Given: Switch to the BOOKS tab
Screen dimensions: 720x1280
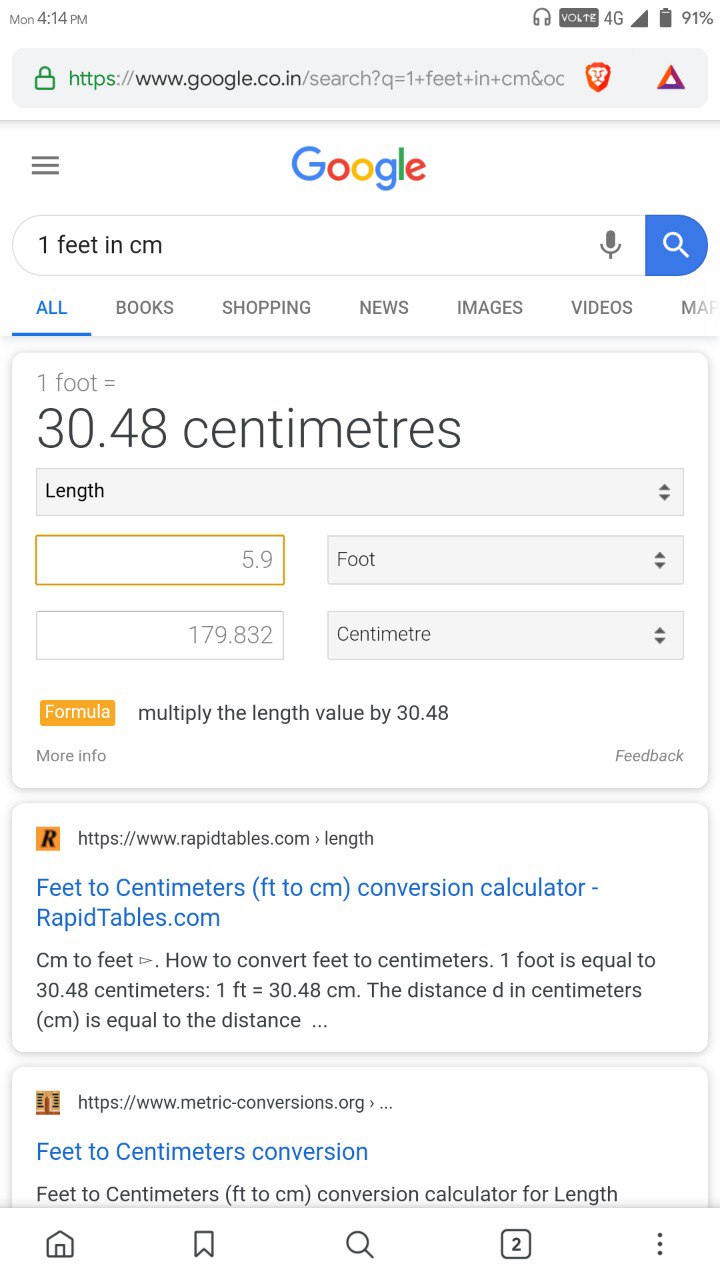Looking at the screenshot, I should (145, 308).
